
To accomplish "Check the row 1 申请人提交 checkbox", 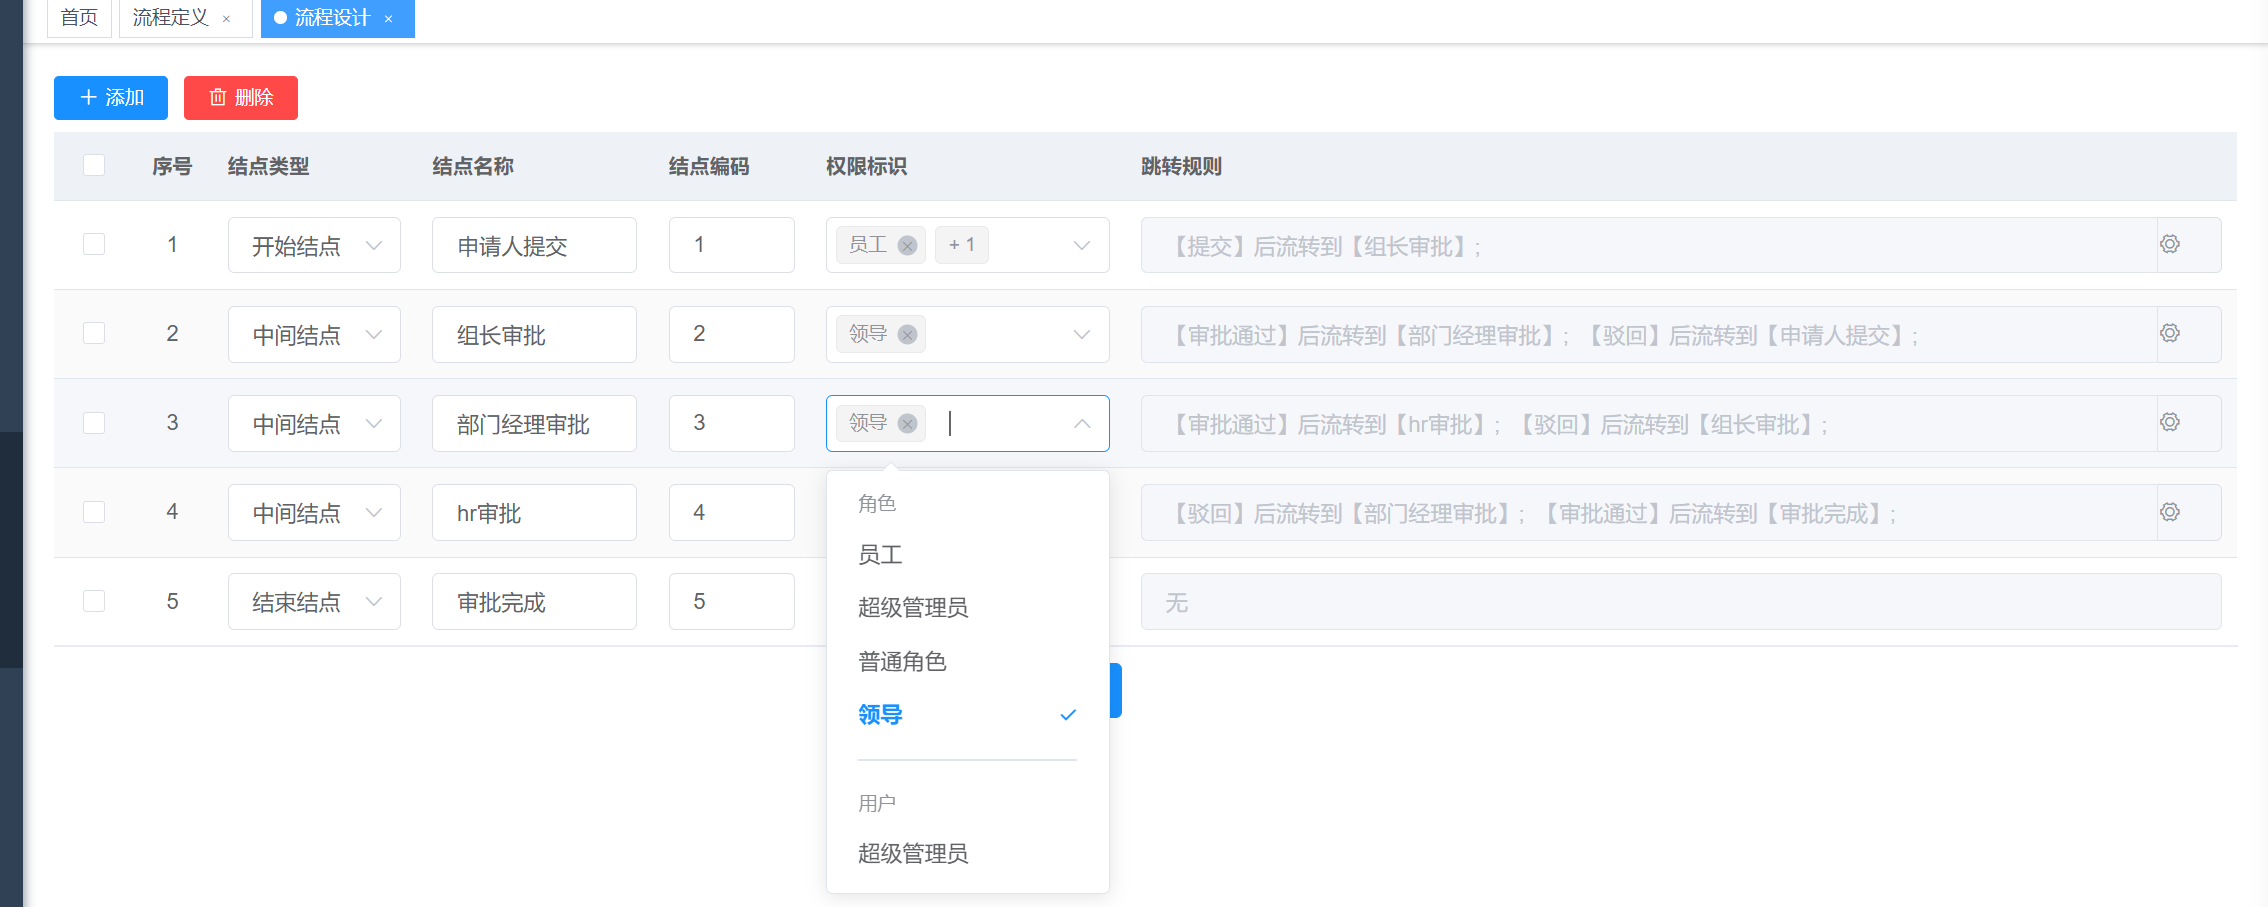I will click(94, 244).
